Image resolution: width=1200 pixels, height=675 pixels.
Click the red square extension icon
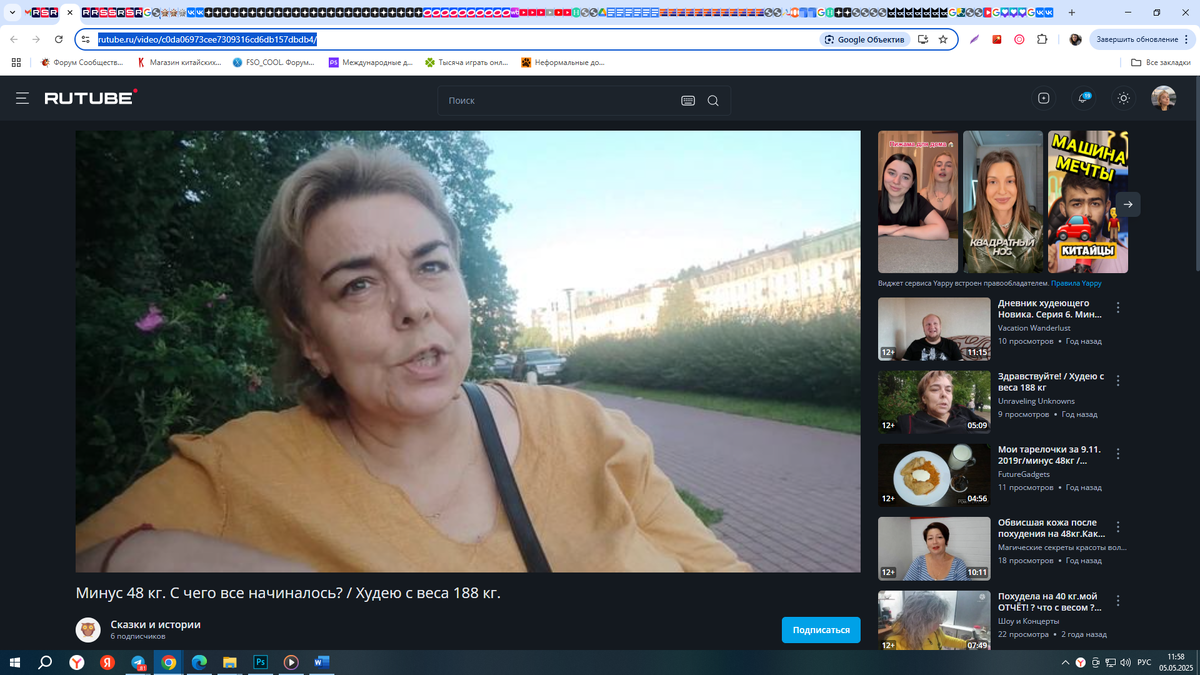[x=996, y=39]
